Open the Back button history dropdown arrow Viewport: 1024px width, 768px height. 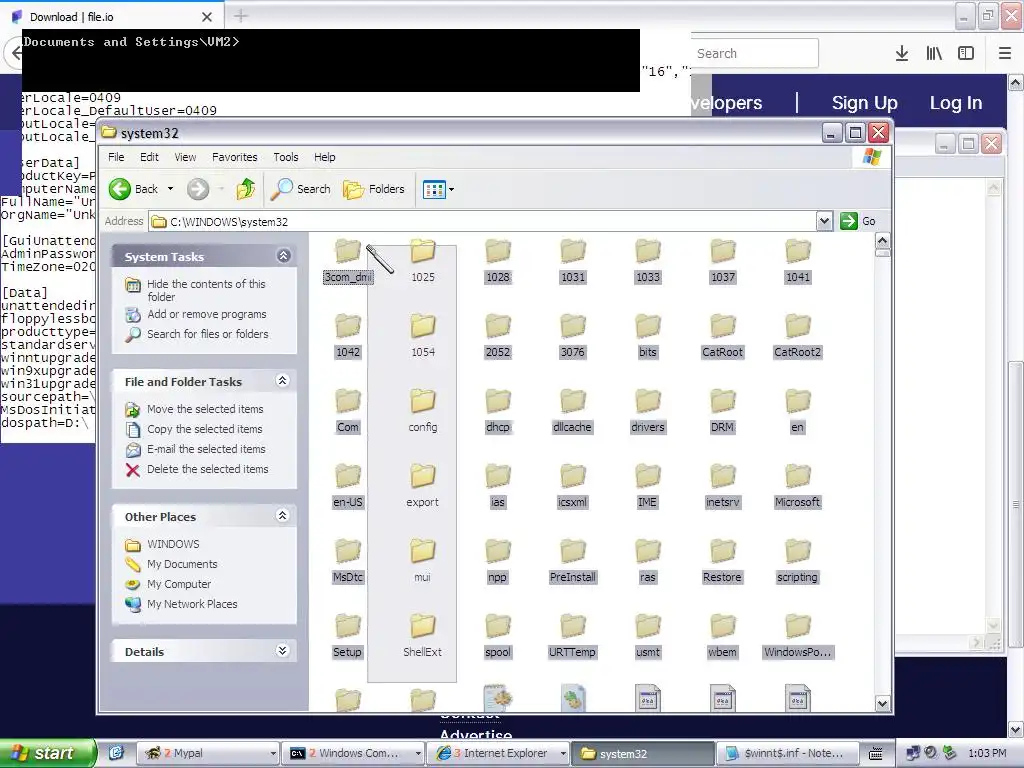(170, 189)
